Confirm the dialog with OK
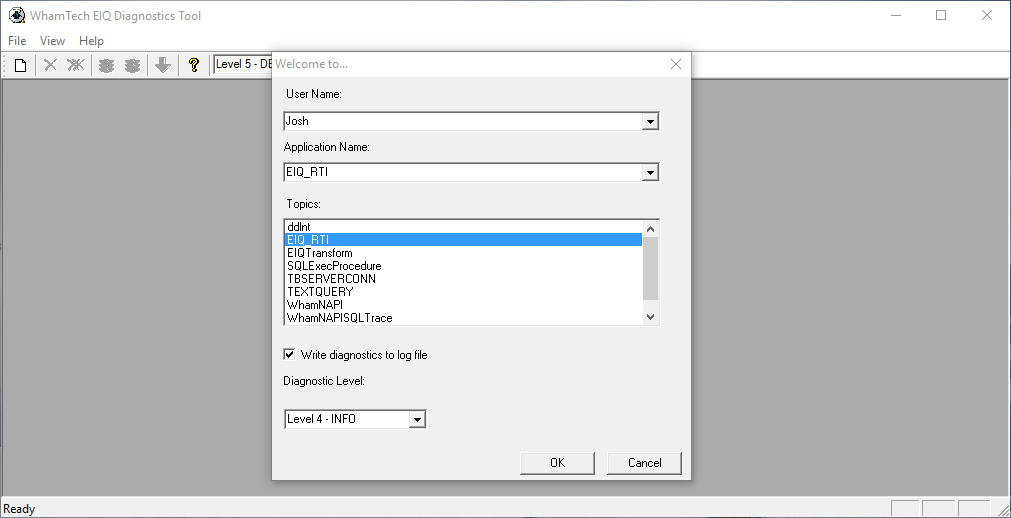 [557, 463]
